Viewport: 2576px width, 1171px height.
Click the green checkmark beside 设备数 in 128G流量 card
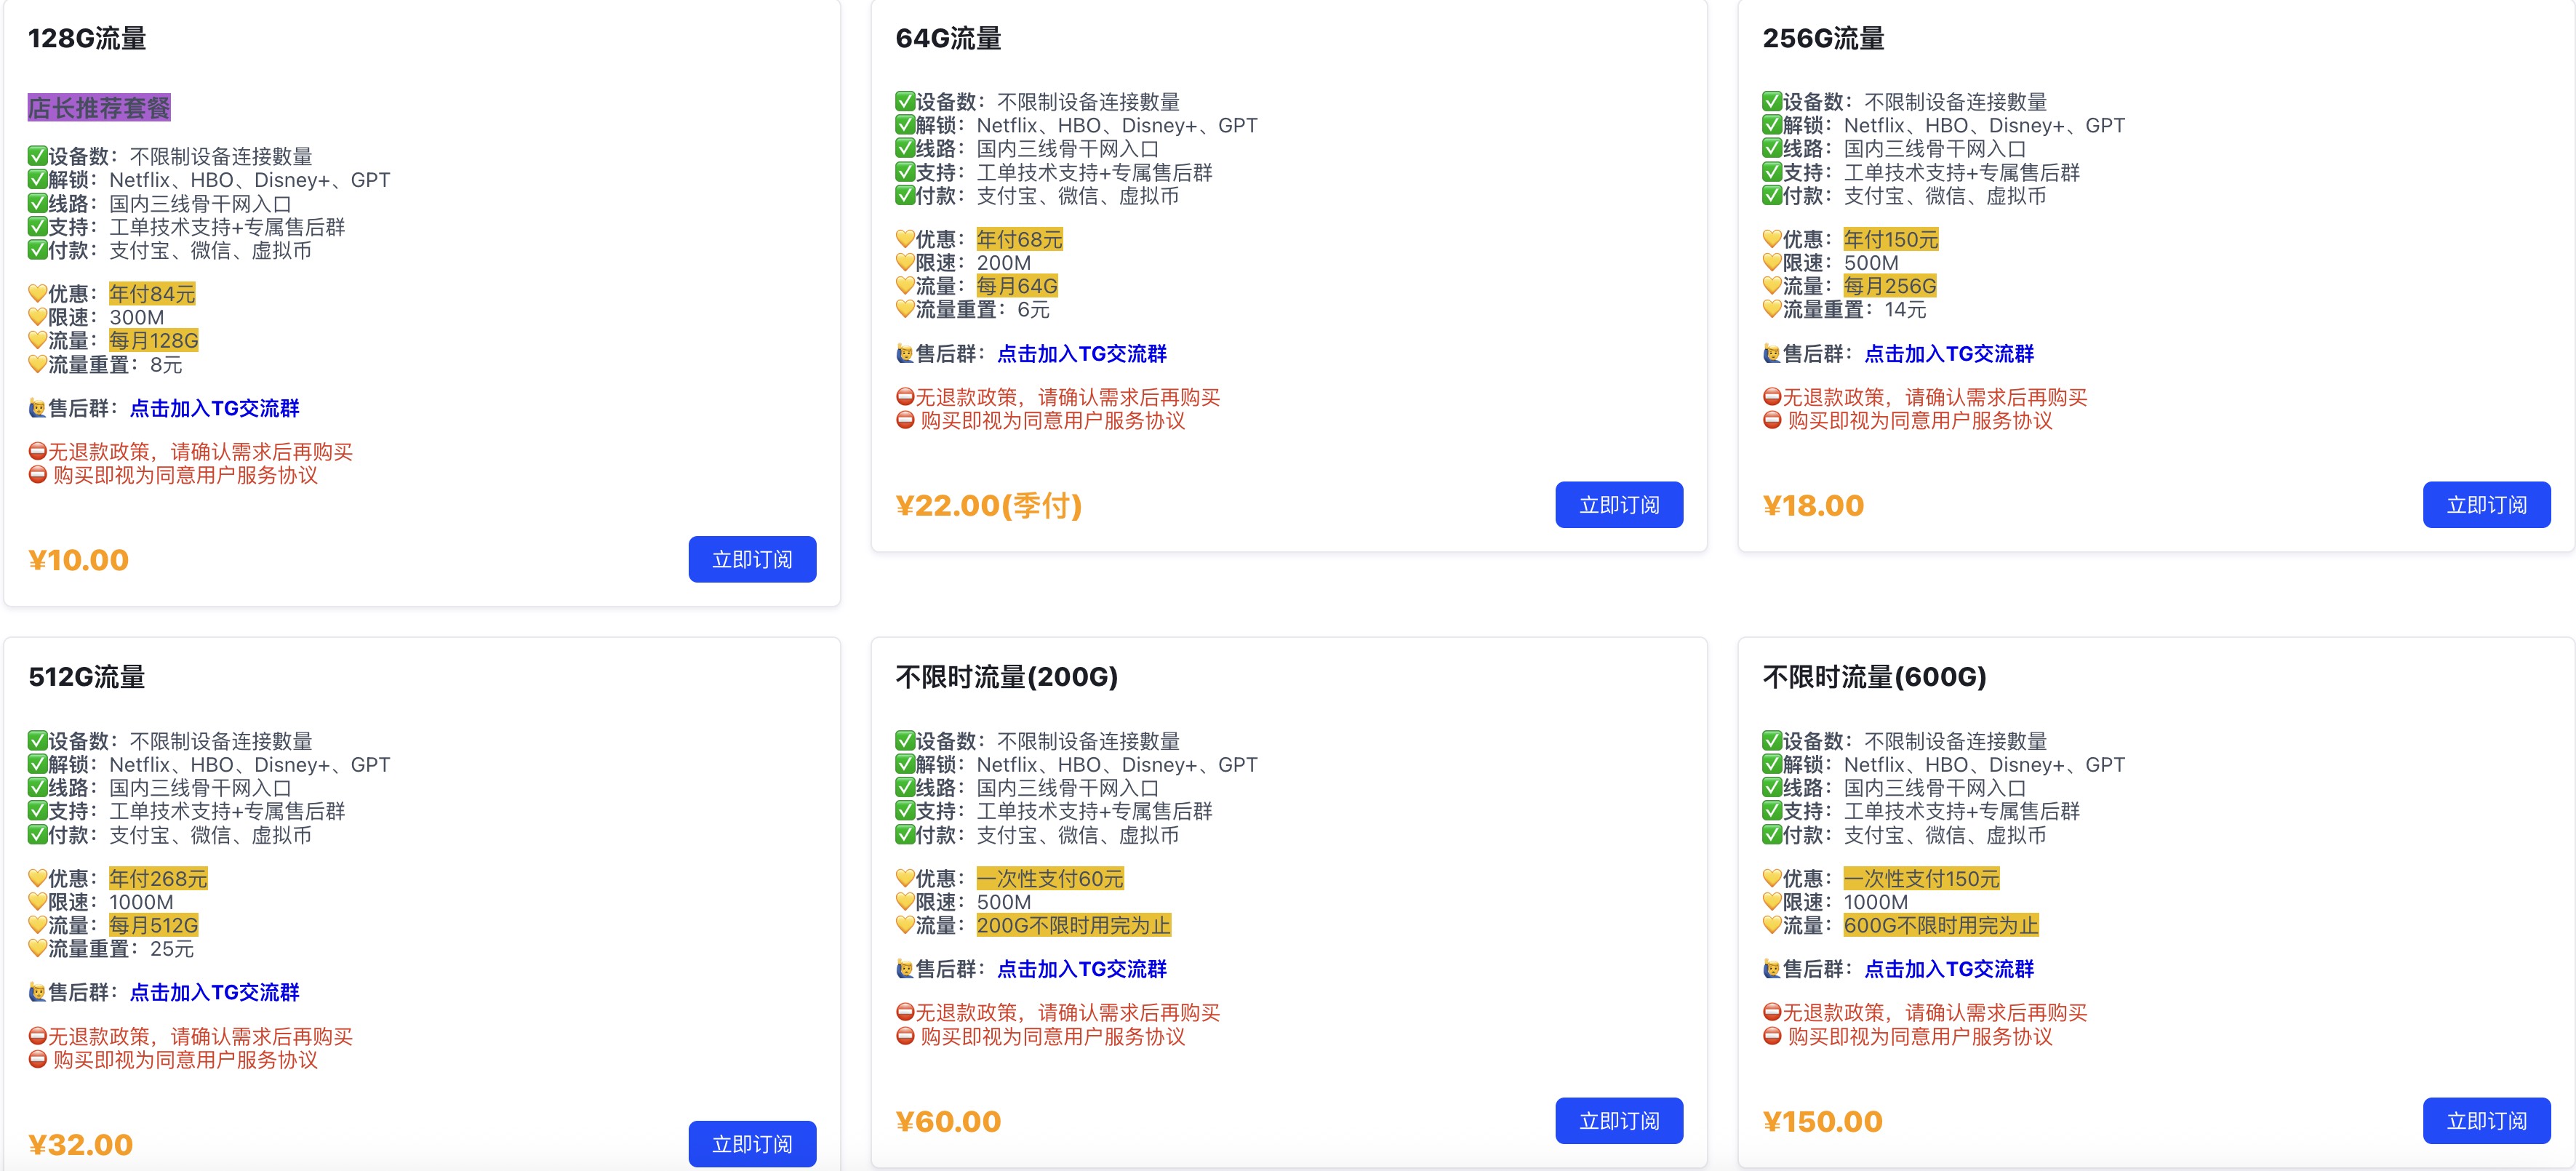[x=38, y=156]
